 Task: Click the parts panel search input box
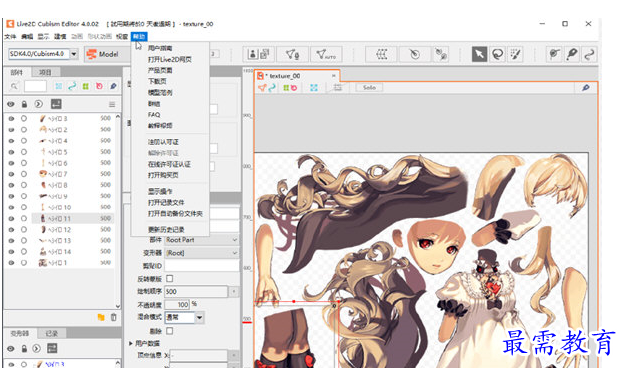(x=35, y=86)
